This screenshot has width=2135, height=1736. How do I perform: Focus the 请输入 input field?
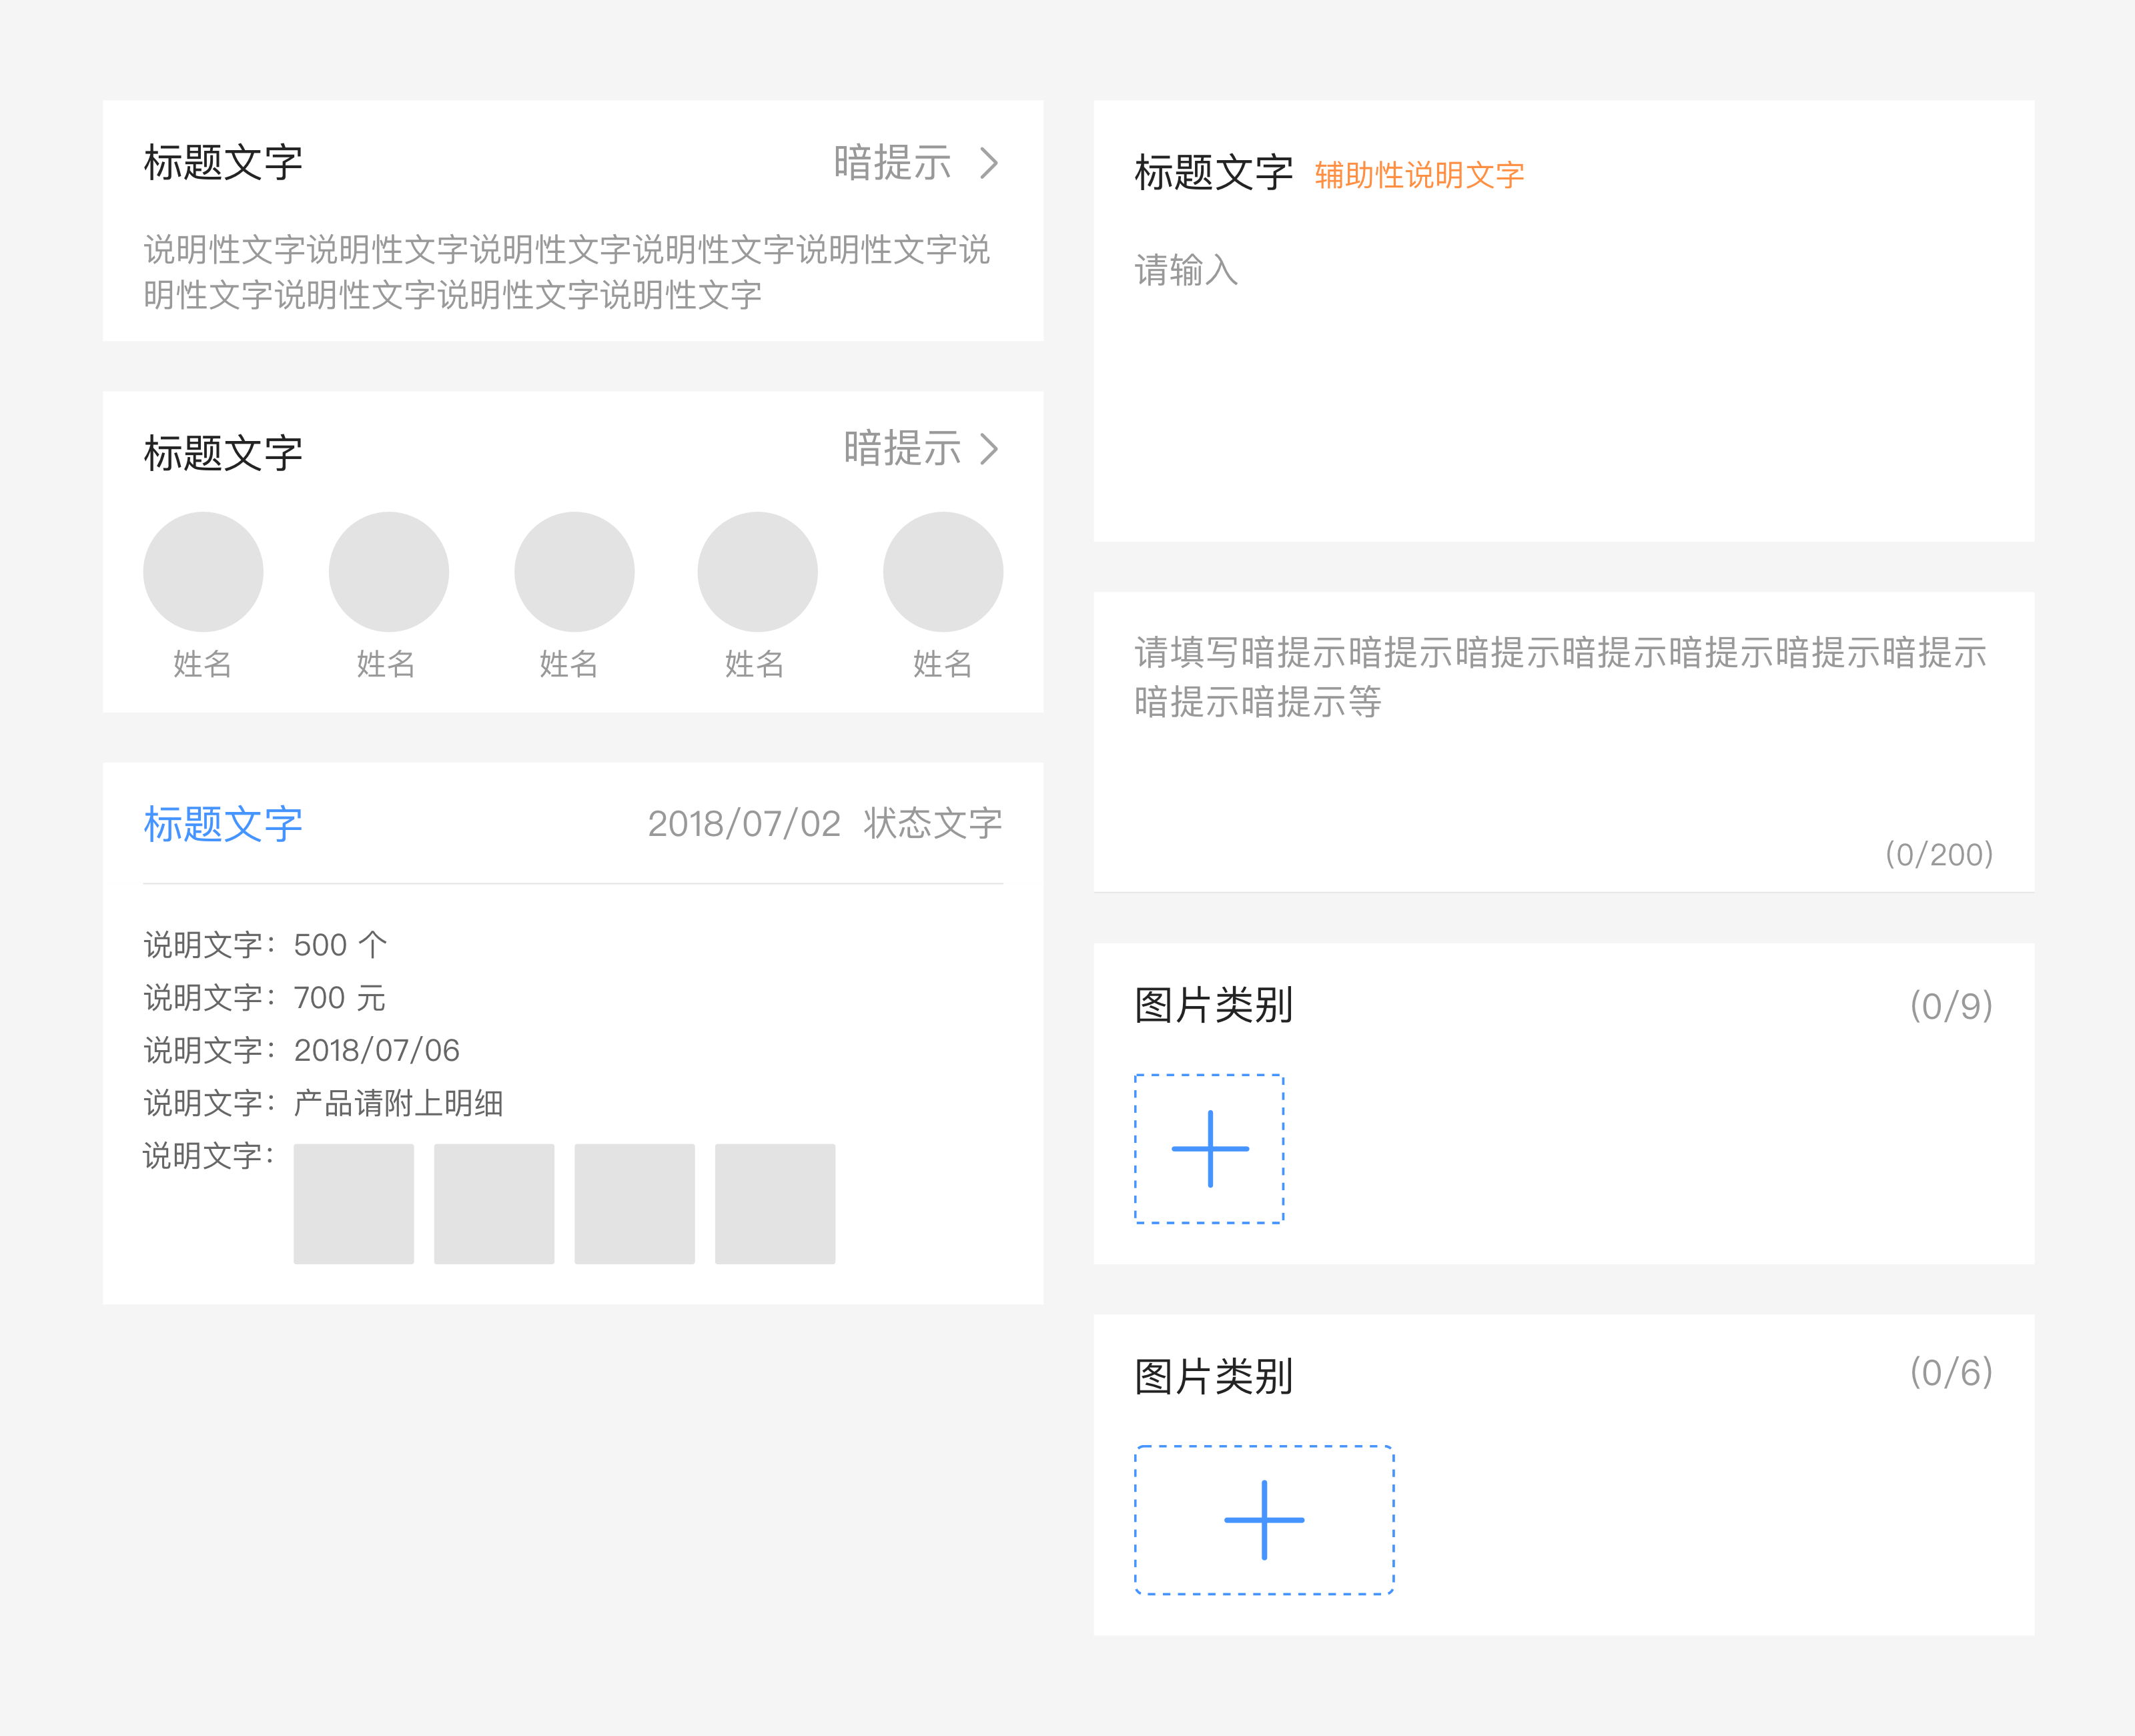(x=1186, y=270)
